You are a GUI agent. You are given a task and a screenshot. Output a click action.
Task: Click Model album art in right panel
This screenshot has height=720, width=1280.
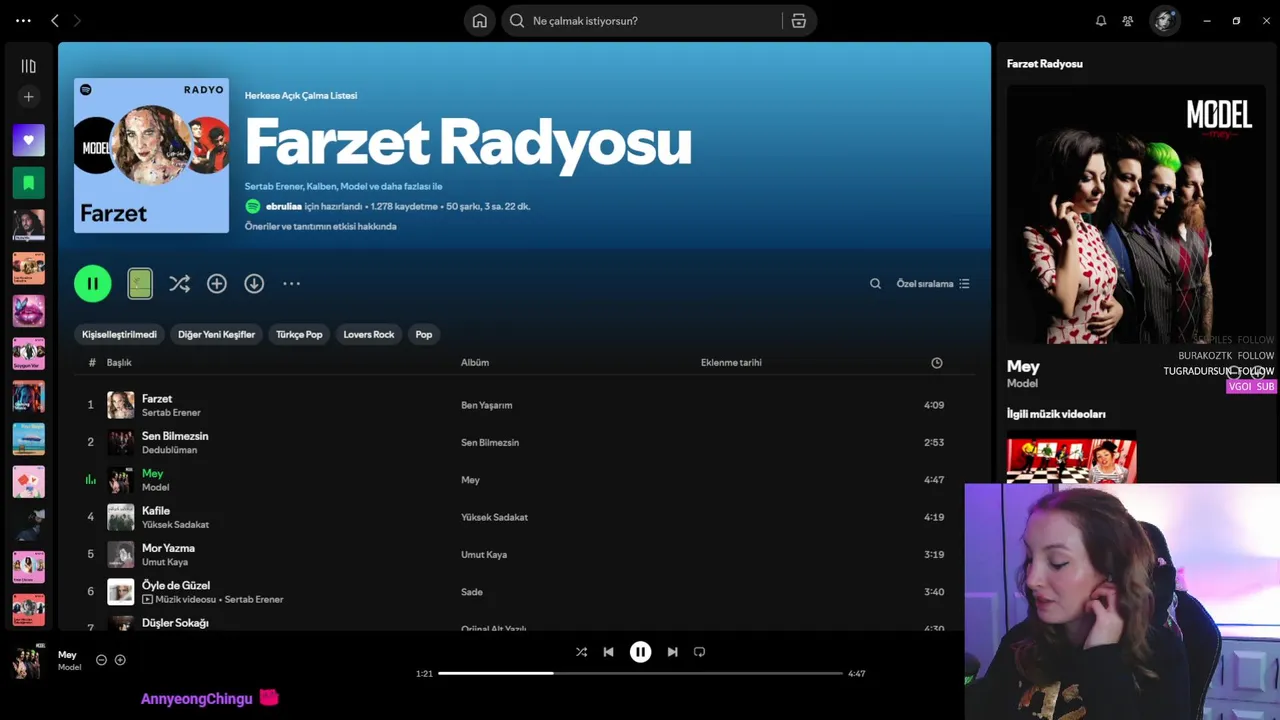[1136, 214]
